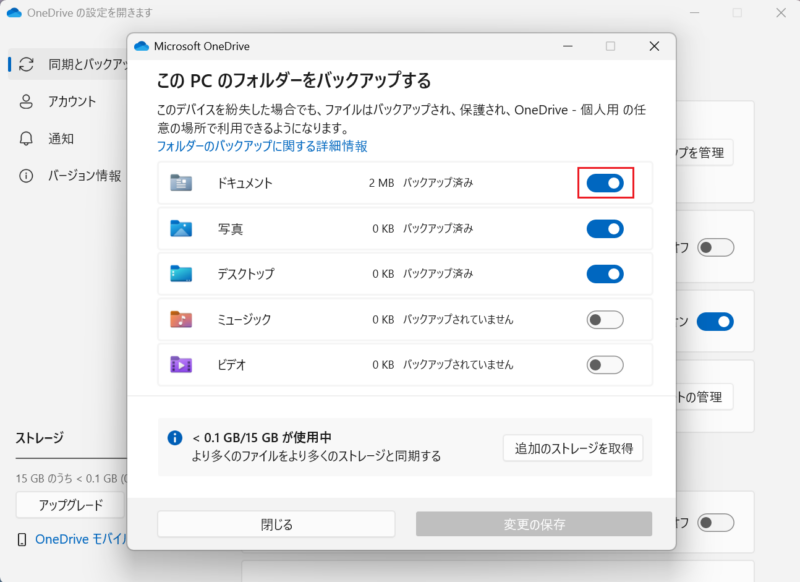Click バックアップされていません status in ビデオ row

[458, 365]
